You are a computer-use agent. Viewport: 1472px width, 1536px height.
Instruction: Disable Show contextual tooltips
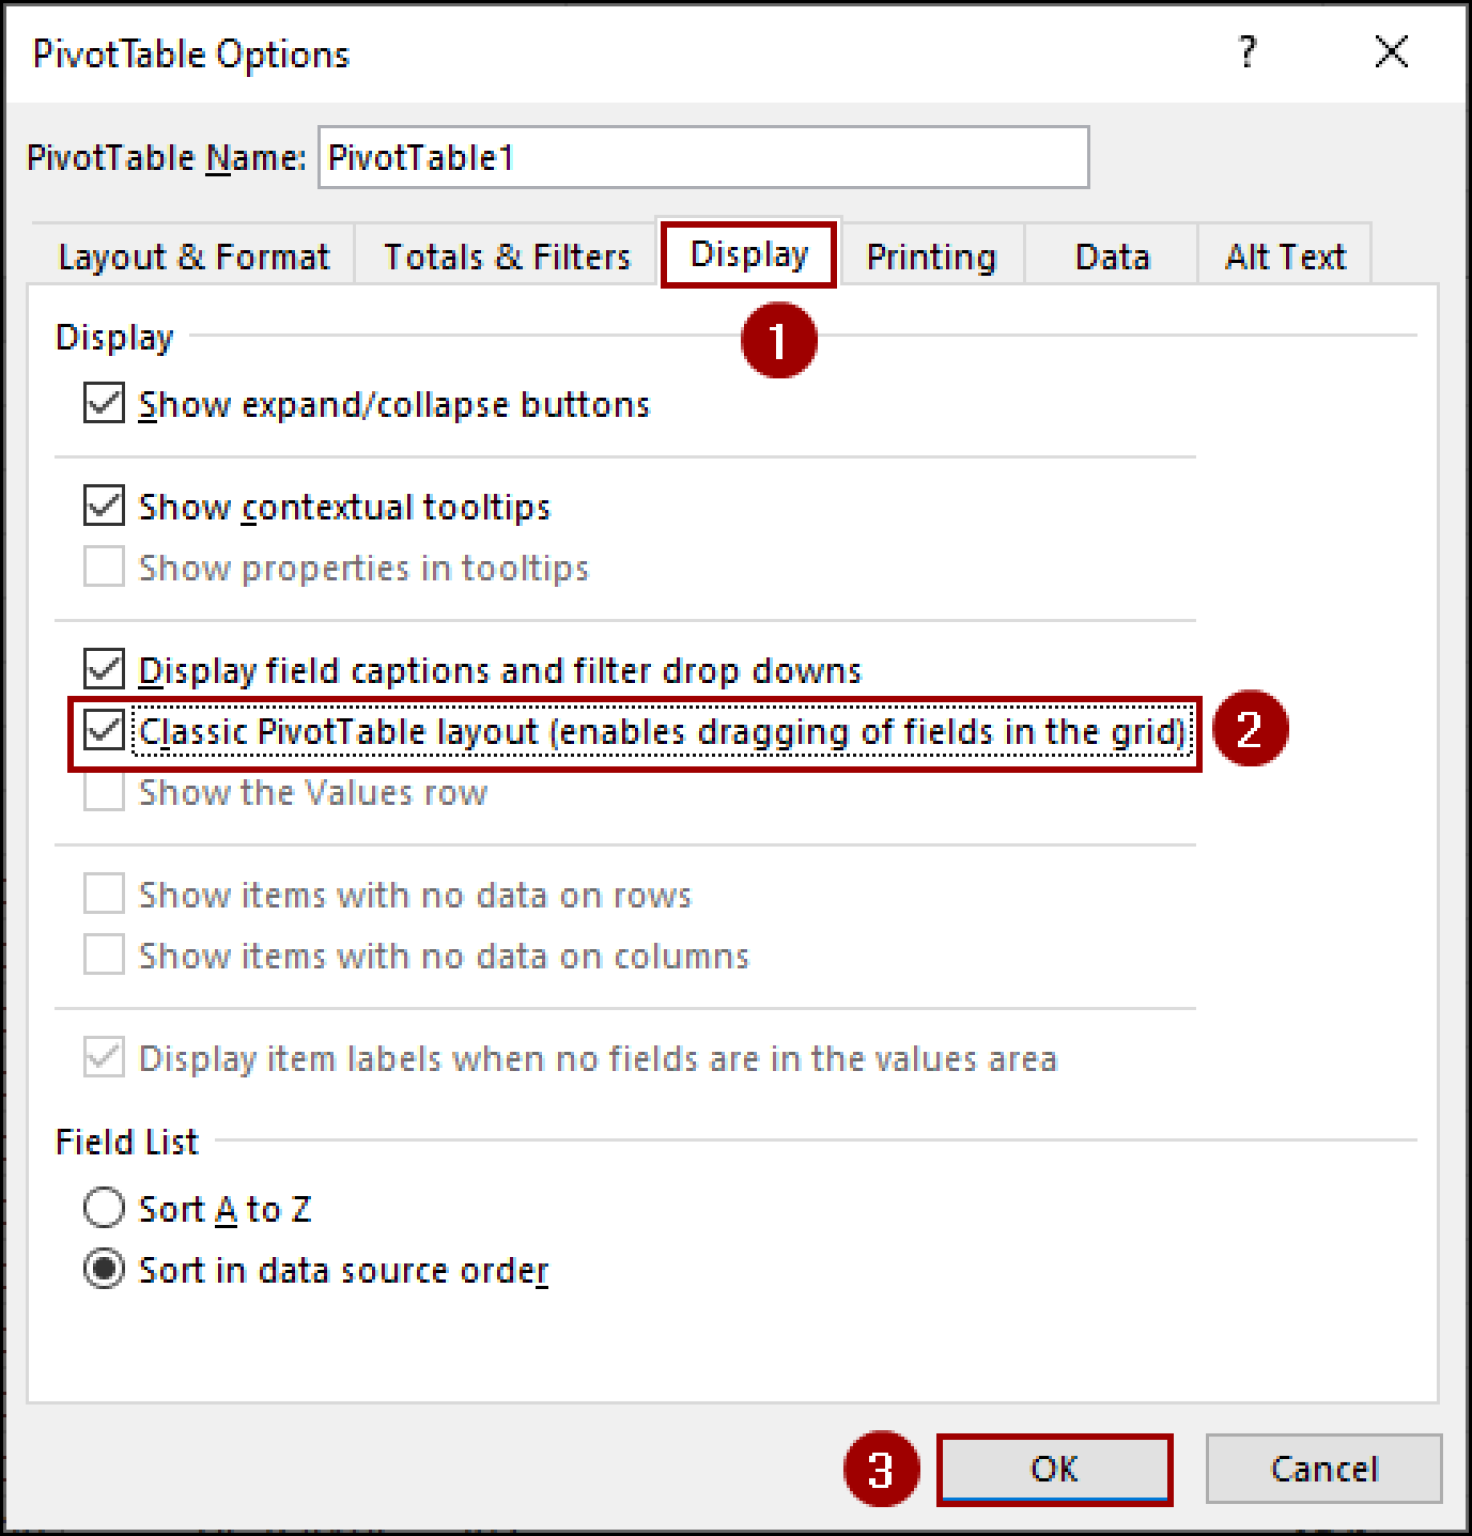(101, 506)
